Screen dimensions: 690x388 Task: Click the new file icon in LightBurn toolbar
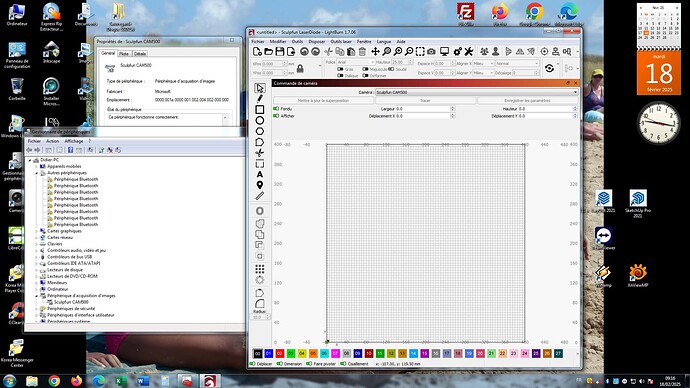tap(257, 51)
